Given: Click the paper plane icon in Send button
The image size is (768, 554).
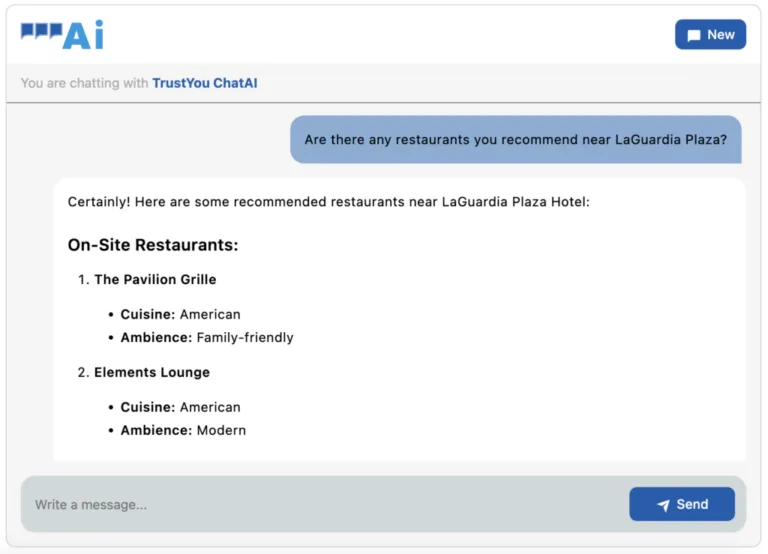Looking at the screenshot, I should [x=663, y=505].
